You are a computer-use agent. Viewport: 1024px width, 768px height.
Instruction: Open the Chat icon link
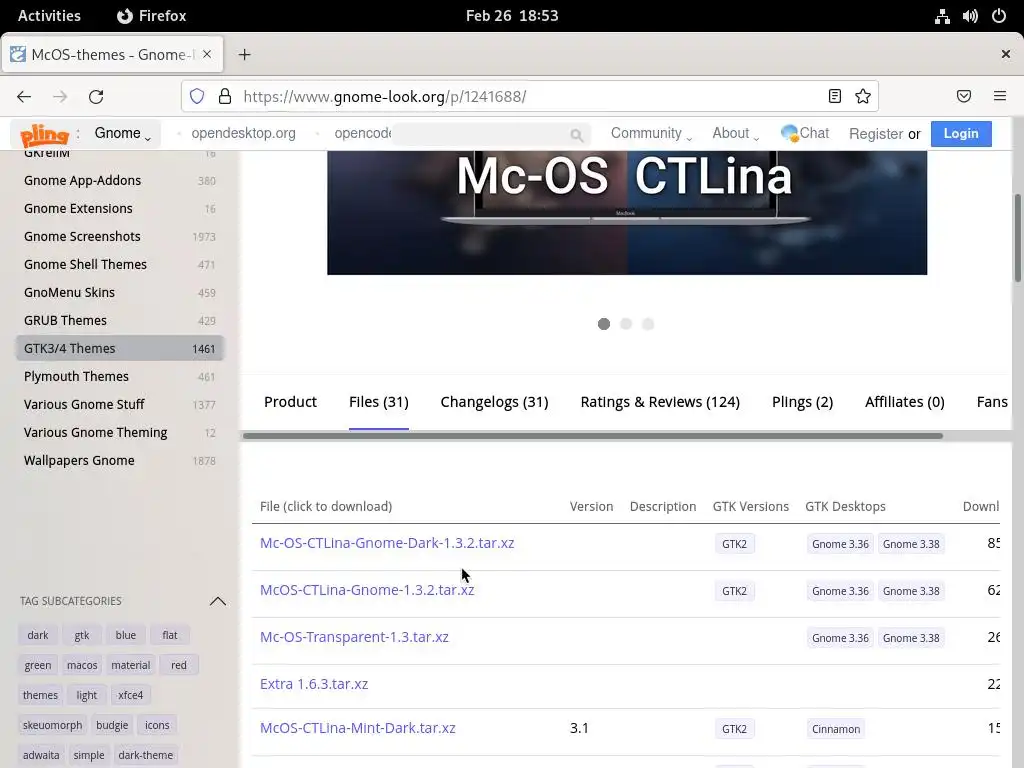pos(805,133)
